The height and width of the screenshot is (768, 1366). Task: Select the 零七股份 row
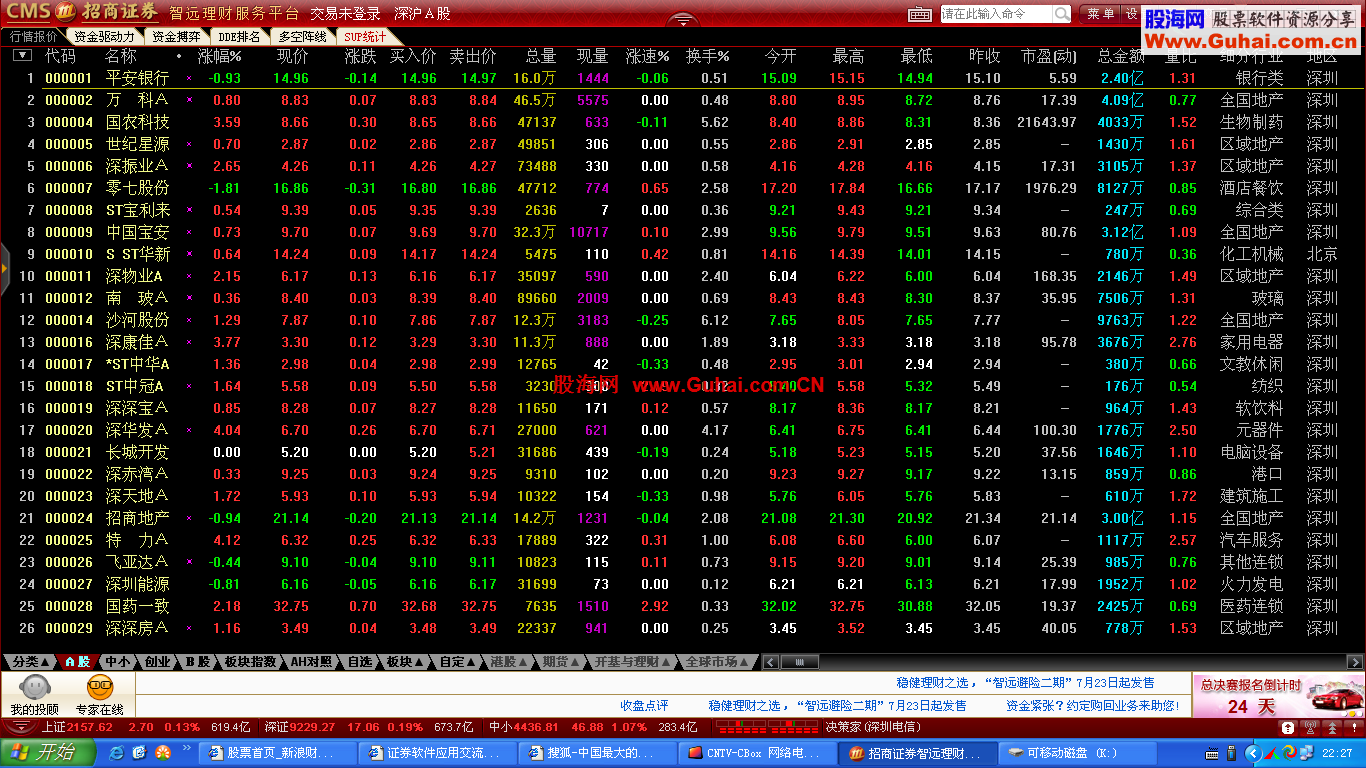coord(683,188)
